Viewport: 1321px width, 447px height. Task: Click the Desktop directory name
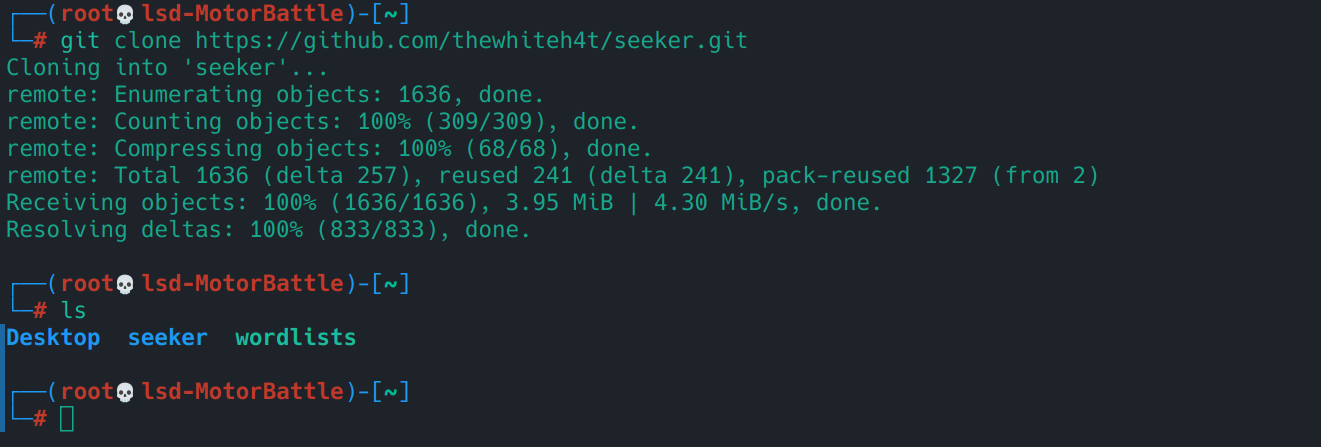(53, 338)
